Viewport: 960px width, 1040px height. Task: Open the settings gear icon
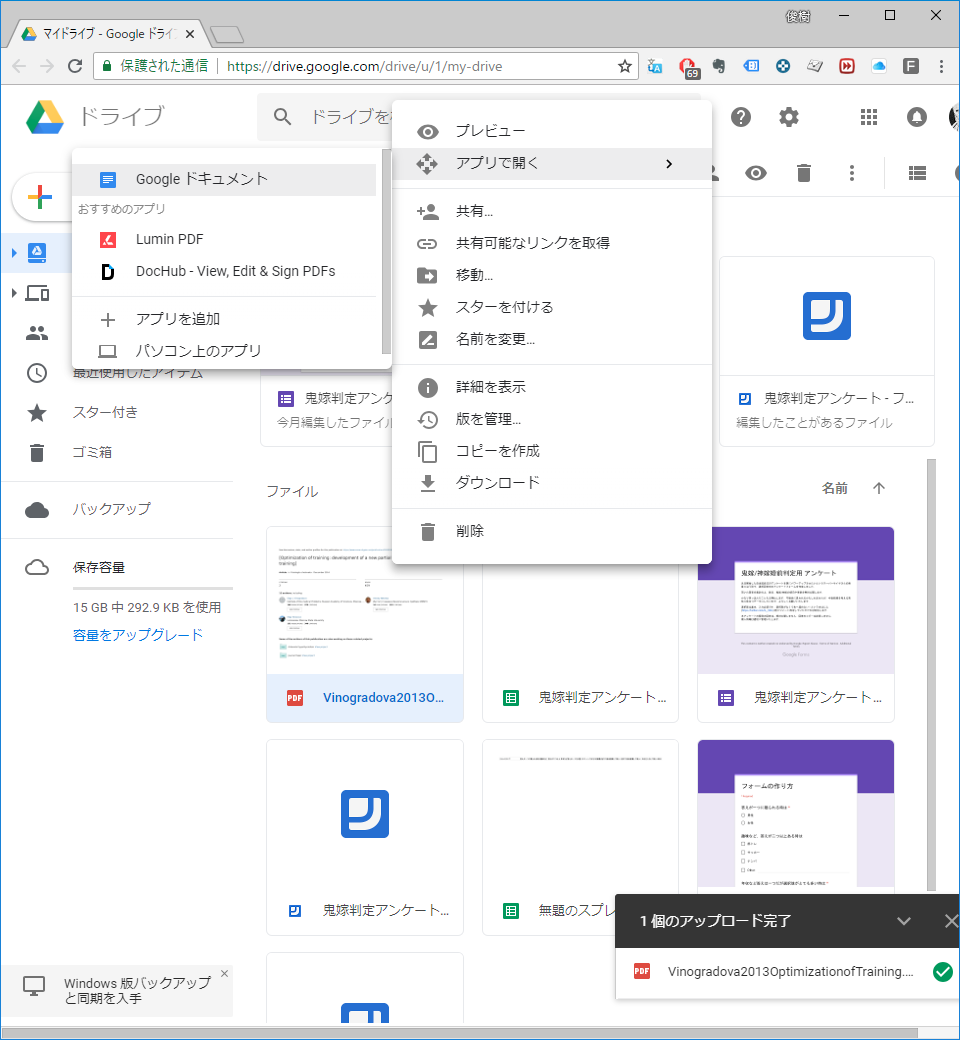pyautogui.click(x=789, y=117)
